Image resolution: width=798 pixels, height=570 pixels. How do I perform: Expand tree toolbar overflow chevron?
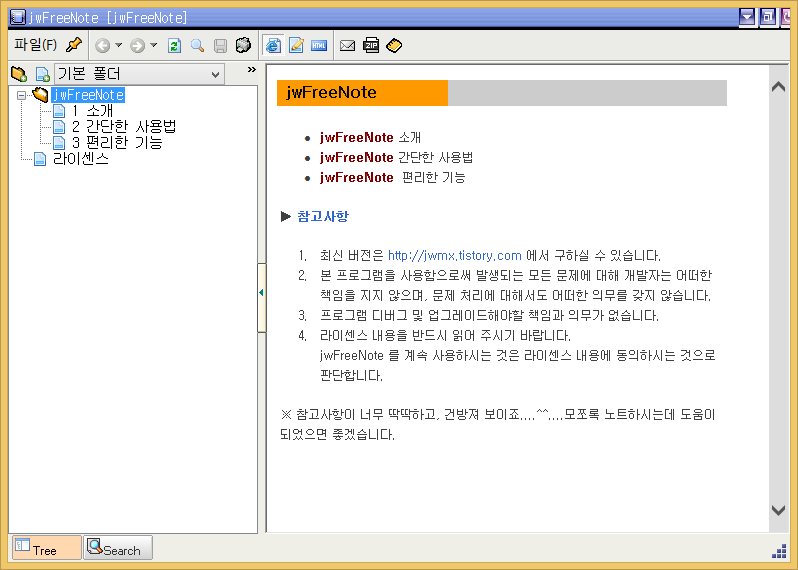[x=251, y=69]
